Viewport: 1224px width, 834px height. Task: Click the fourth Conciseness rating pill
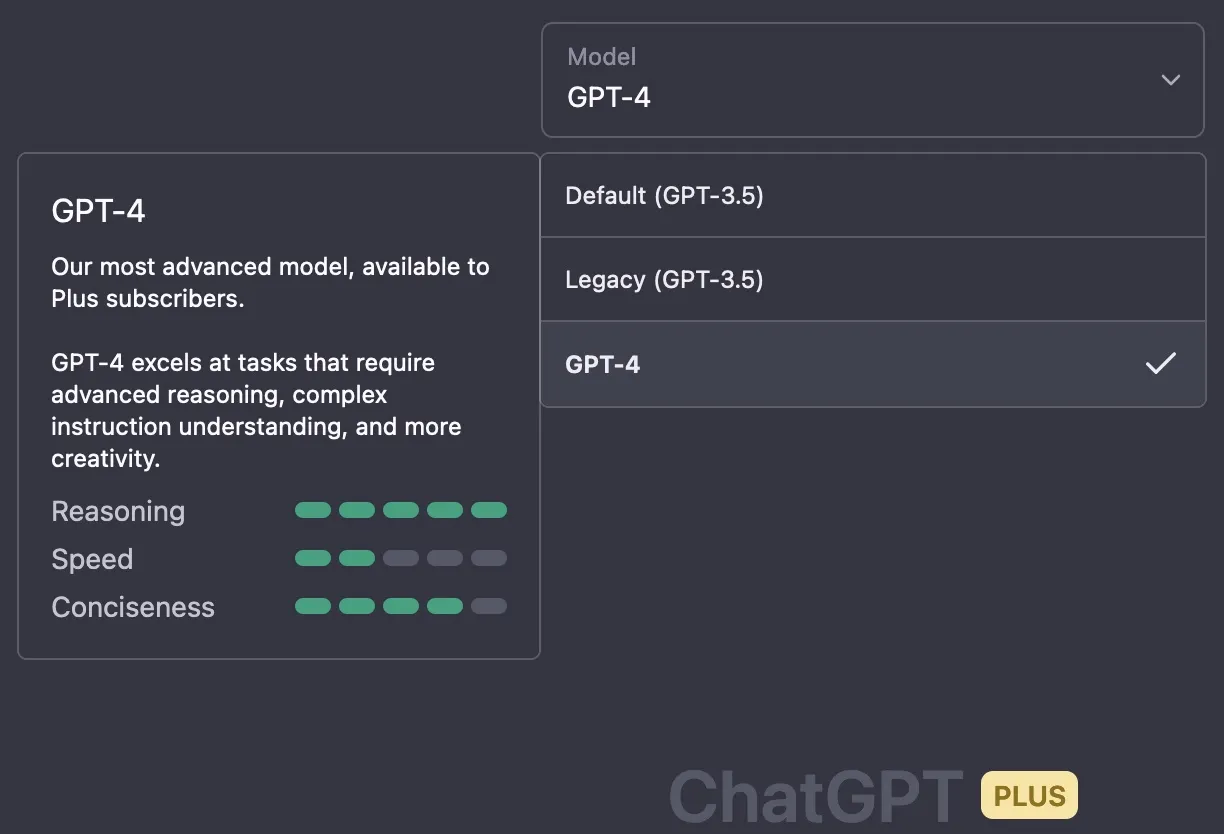[x=445, y=606]
